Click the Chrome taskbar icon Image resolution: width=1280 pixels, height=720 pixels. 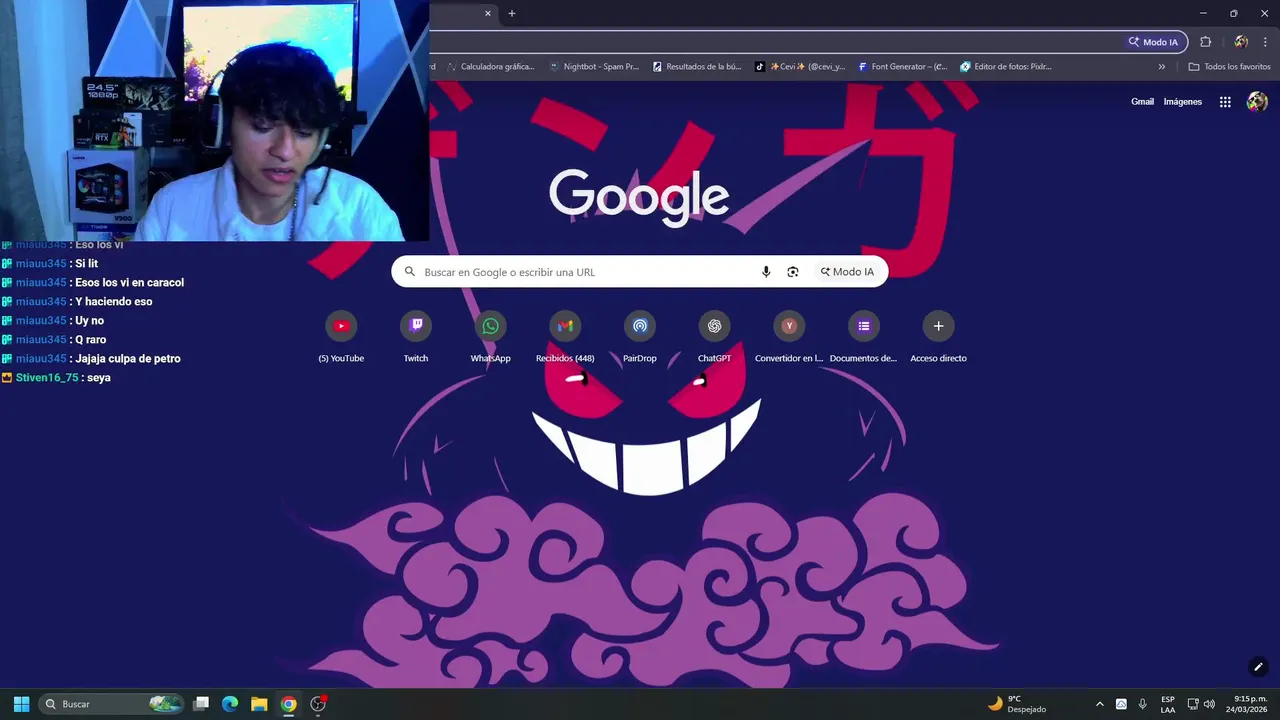coord(288,704)
